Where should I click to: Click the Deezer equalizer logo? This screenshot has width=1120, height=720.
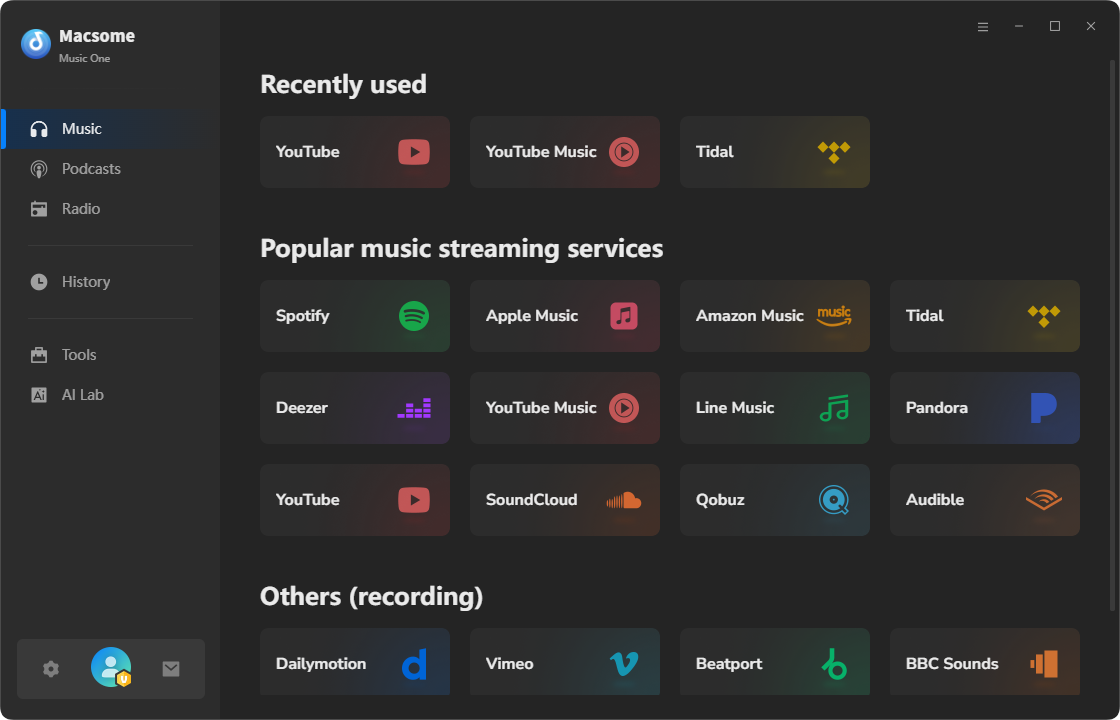point(414,408)
